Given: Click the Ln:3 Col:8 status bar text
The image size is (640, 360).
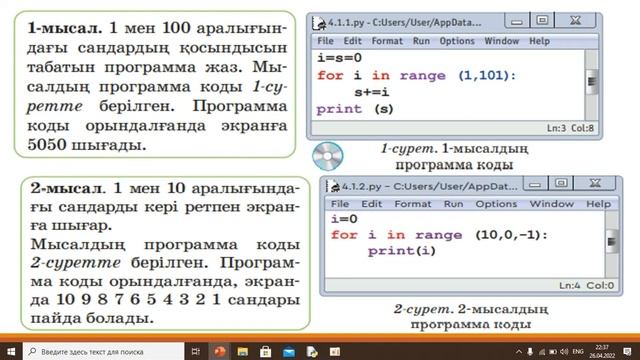Looking at the screenshot, I should tap(570, 128).
